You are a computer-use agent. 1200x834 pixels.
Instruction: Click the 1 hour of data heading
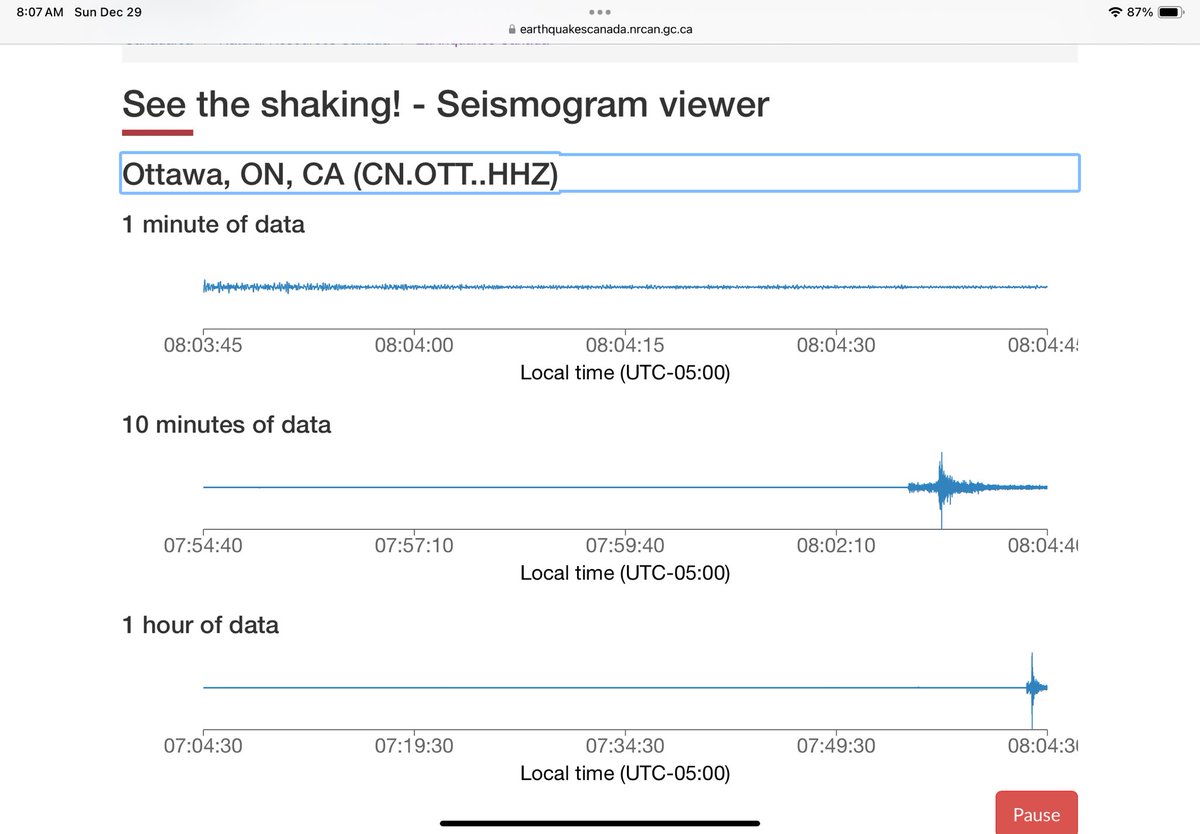coord(200,625)
